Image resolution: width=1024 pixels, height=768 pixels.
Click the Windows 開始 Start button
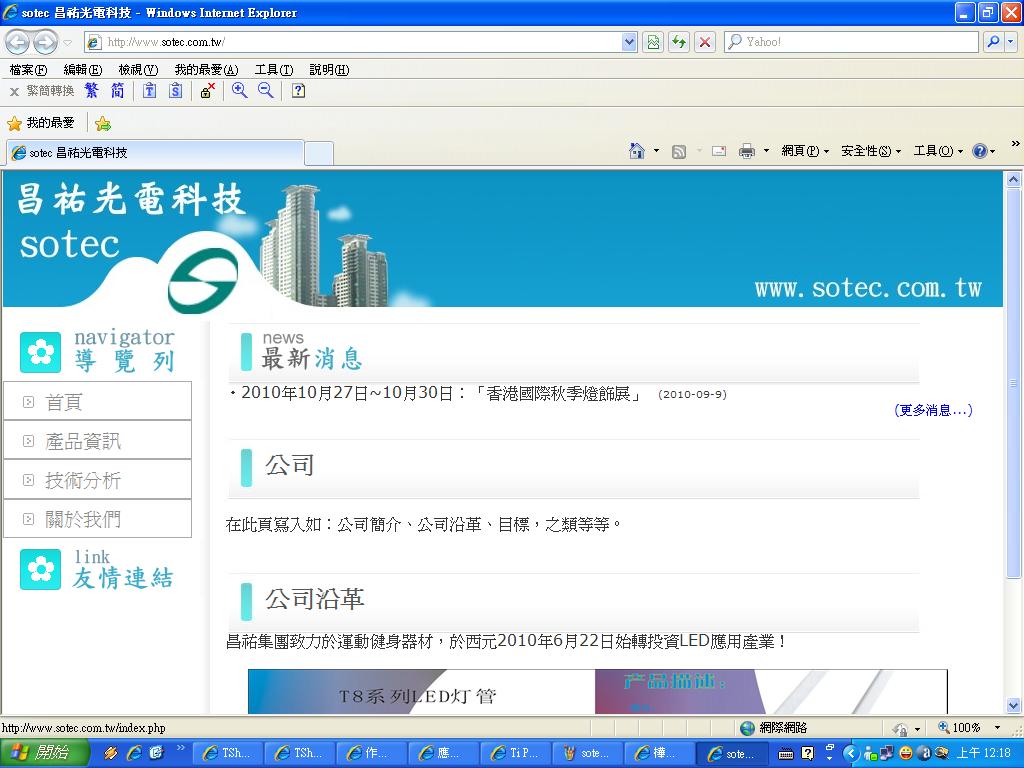[x=44, y=753]
